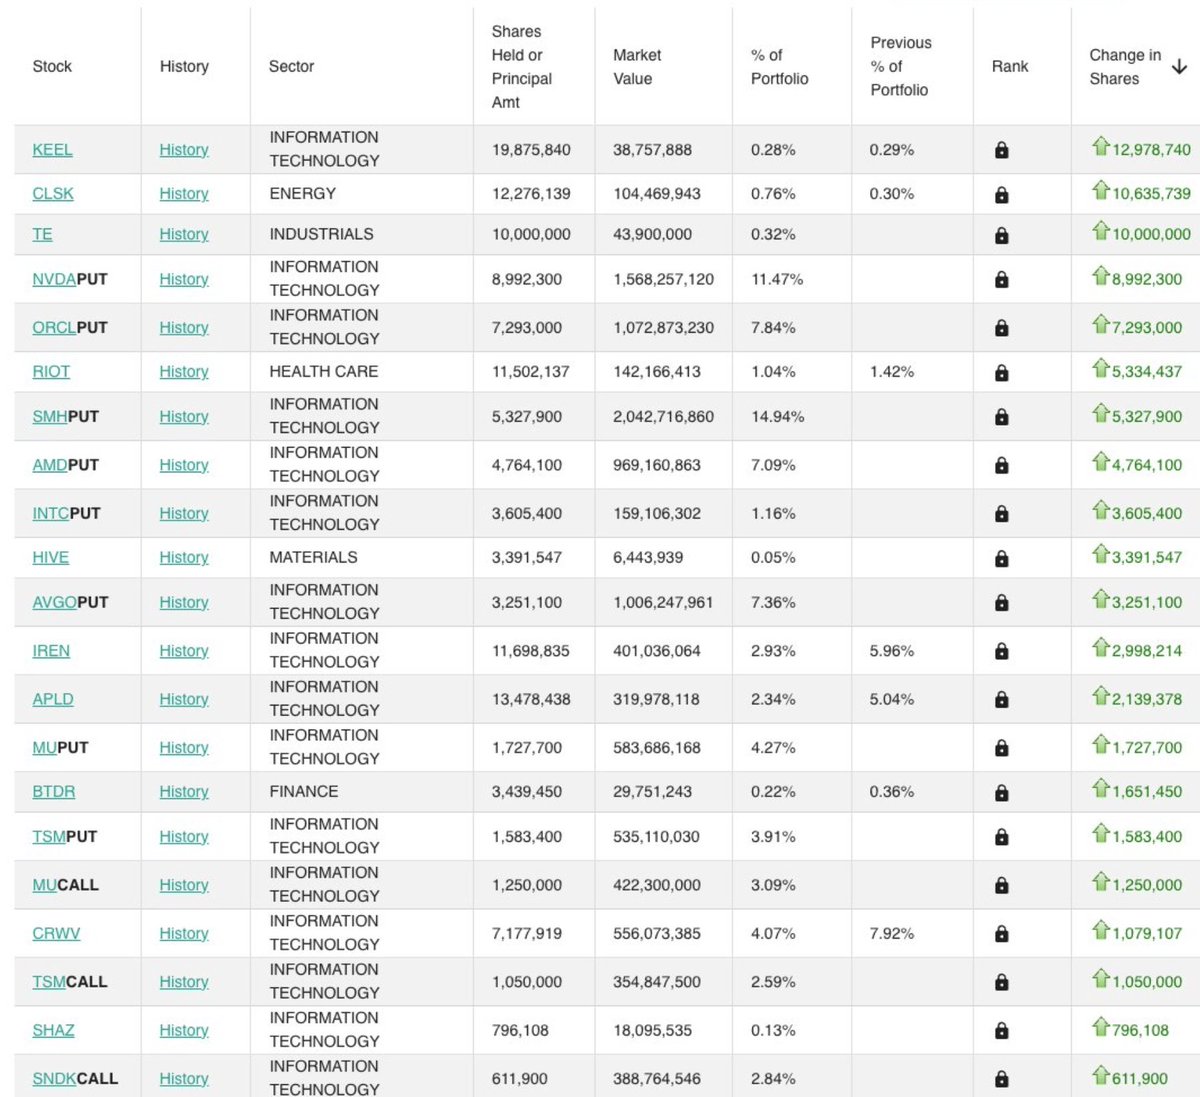Click the lock icon in ORCL PUT row
1200x1097 pixels.
pos(1001,328)
